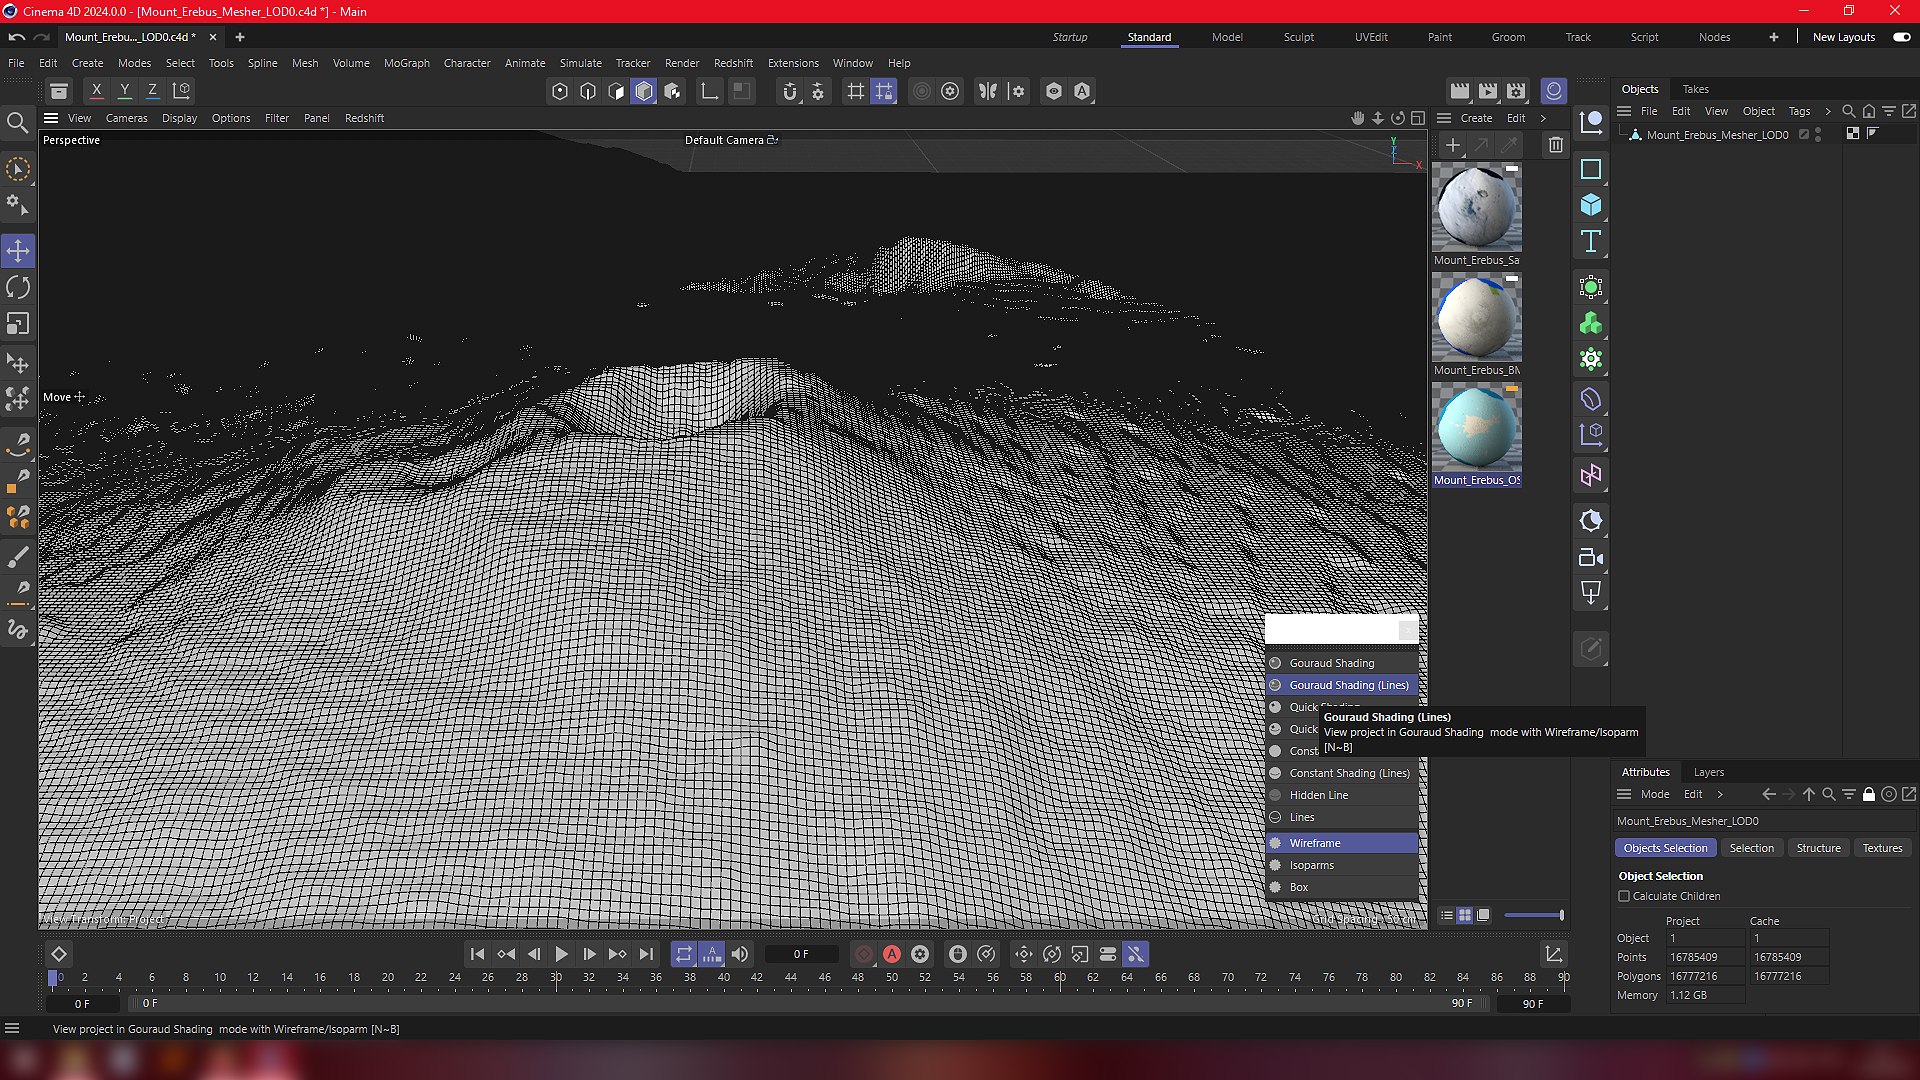The width and height of the screenshot is (1920, 1080).
Task: Select Gouraud Shading radio option
Action: [x=1342, y=663]
